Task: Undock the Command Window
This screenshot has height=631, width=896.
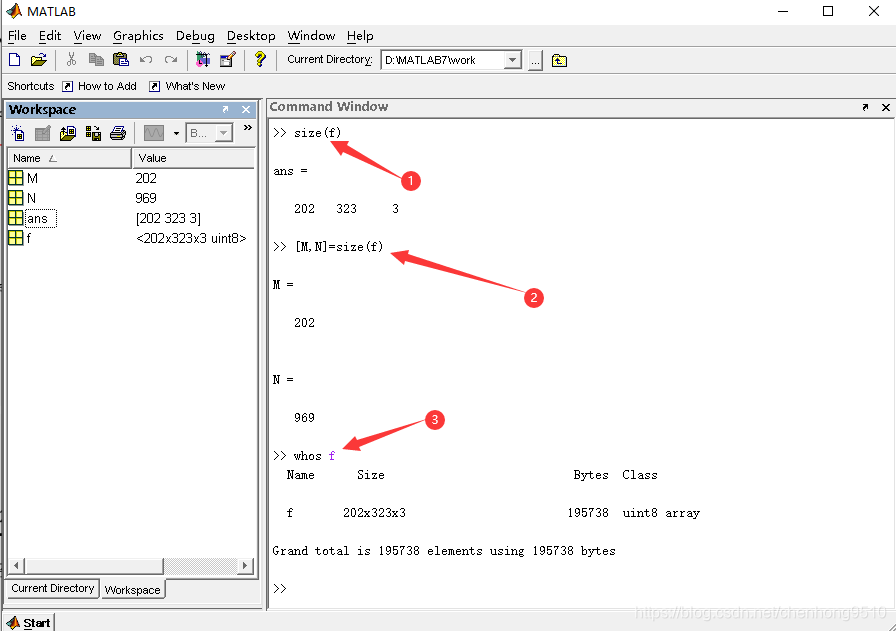Action: [866, 107]
